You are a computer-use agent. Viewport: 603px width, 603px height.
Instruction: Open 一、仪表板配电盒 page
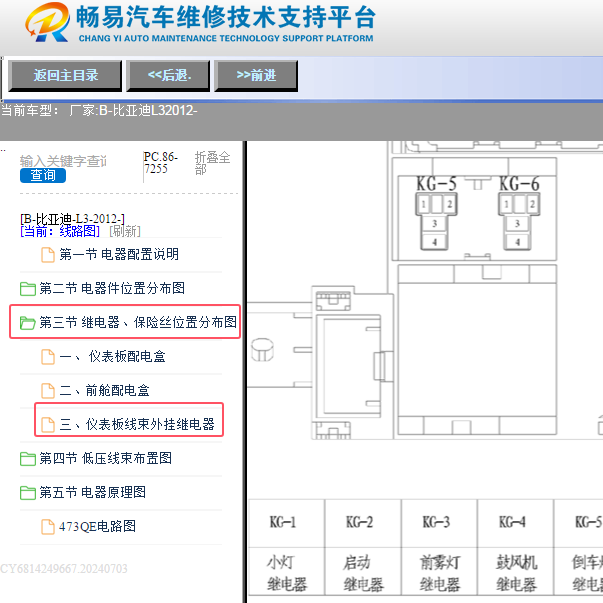[x=112, y=356]
